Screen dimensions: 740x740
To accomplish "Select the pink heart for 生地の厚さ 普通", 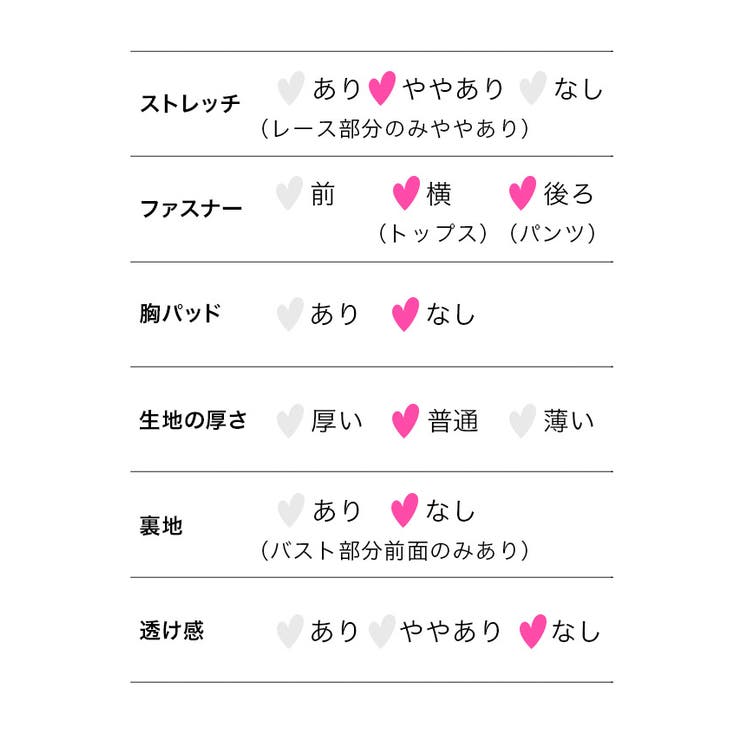I will [405, 421].
